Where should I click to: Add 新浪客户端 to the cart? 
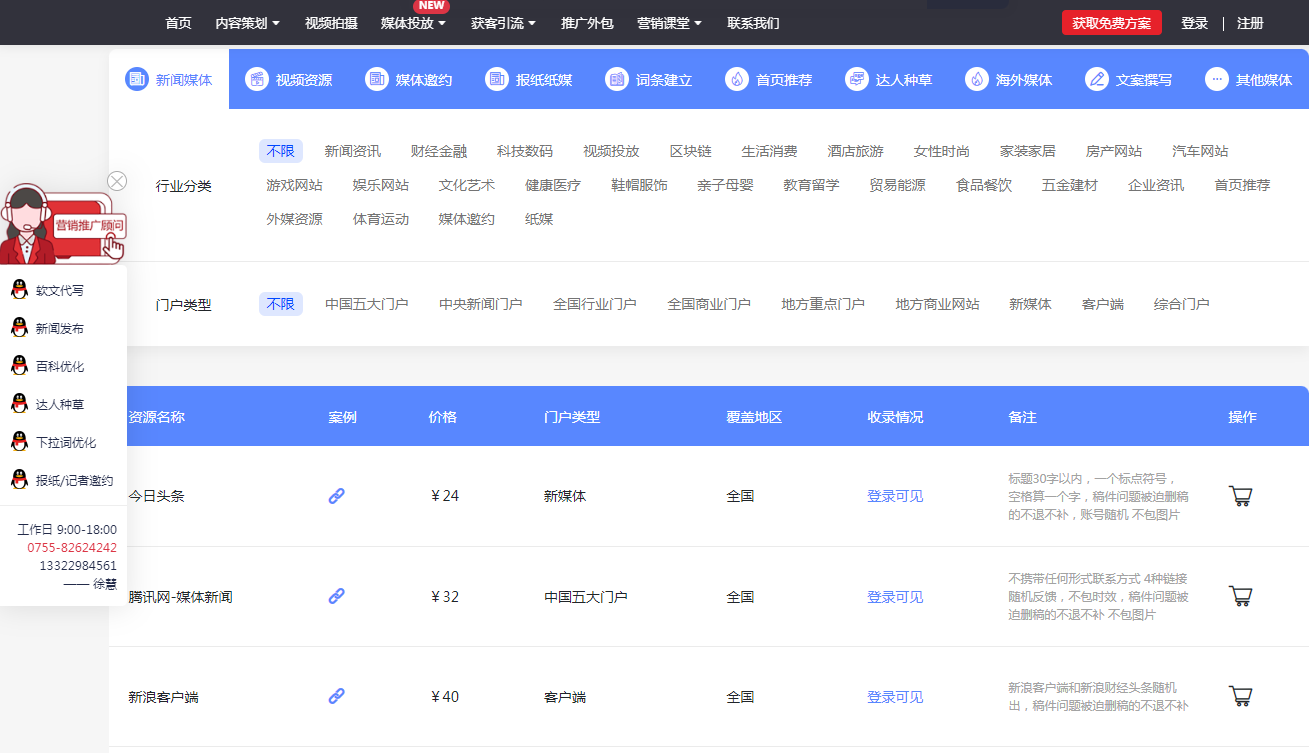click(x=1240, y=696)
